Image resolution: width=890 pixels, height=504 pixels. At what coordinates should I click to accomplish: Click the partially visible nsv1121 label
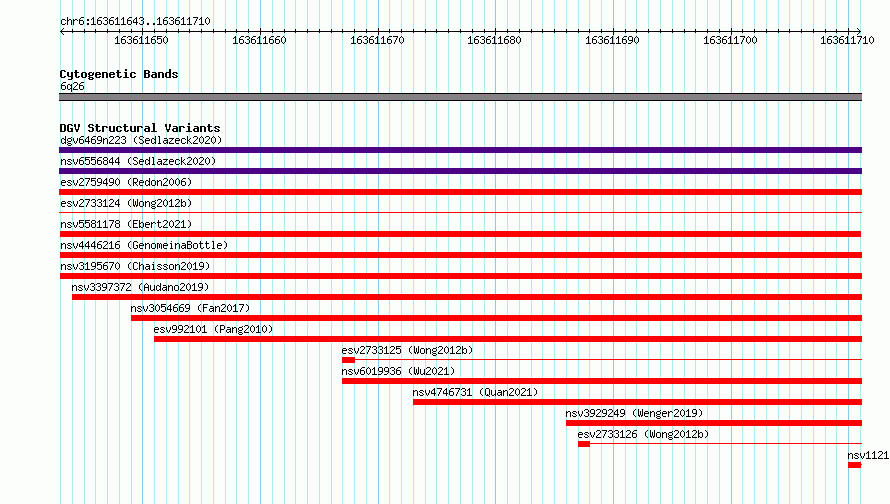pos(868,455)
